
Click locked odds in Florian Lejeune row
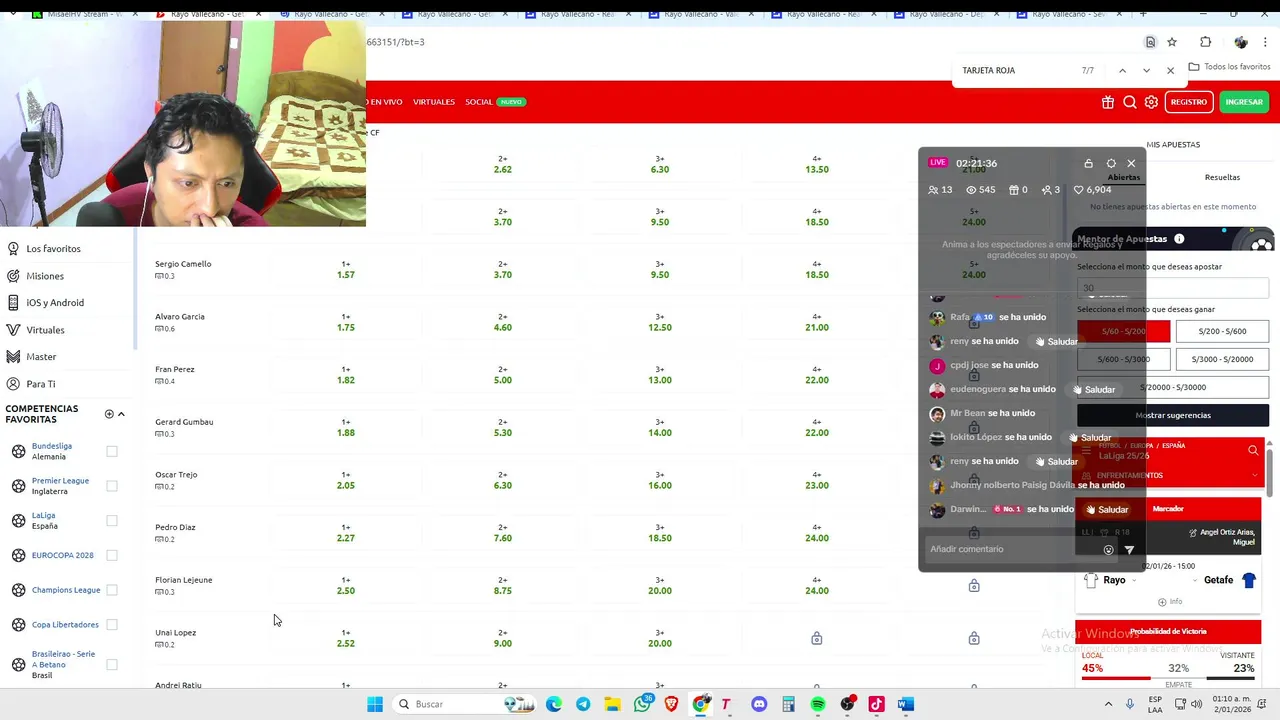tap(974, 585)
